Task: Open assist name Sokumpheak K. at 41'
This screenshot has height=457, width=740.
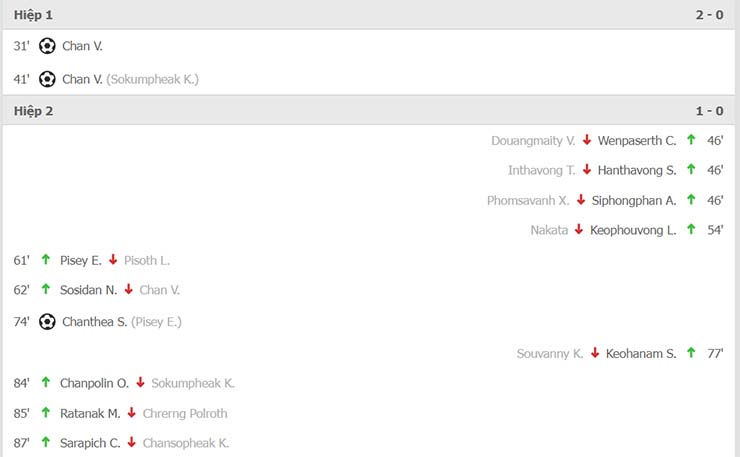Action: point(152,79)
